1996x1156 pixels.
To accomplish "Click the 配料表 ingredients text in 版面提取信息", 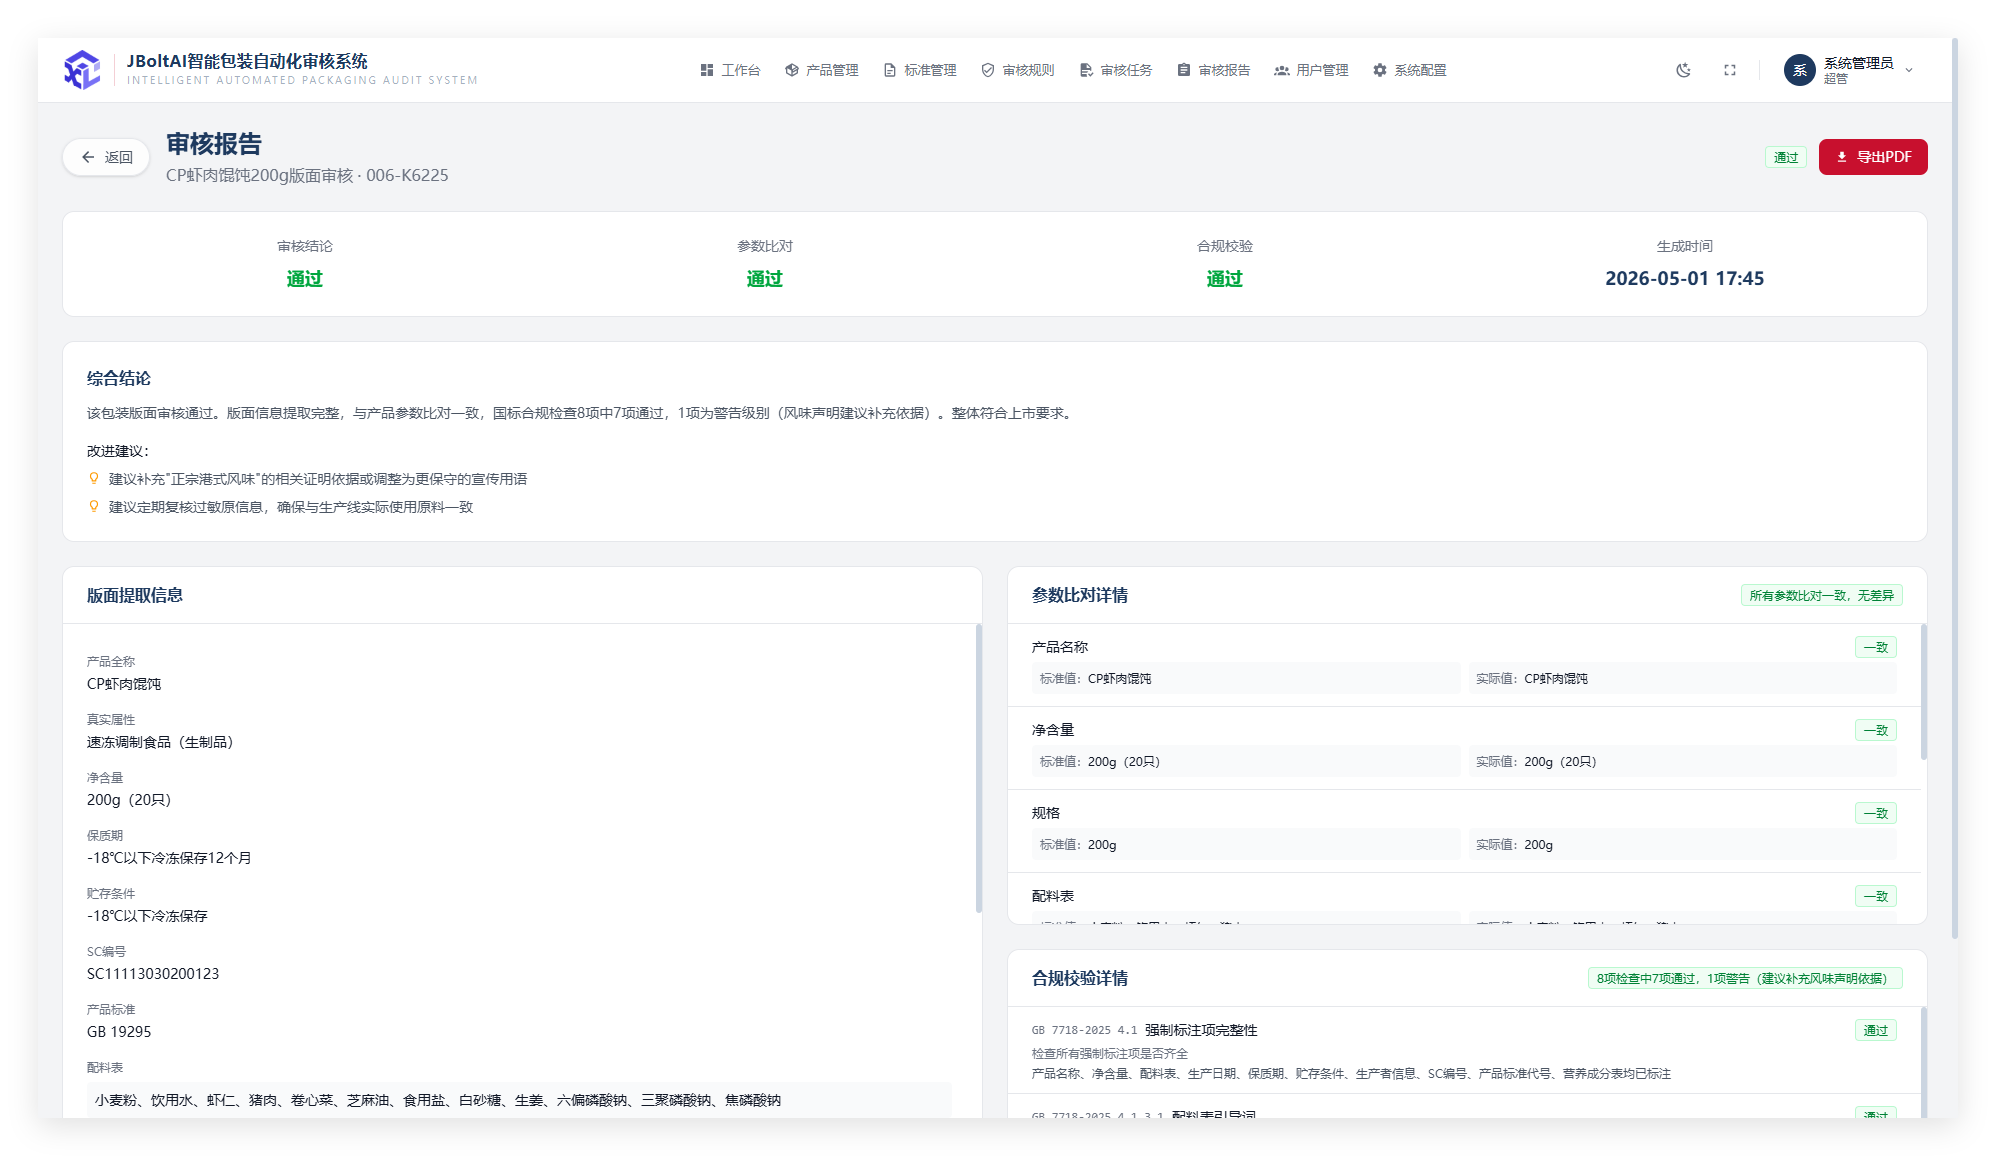I will [438, 1100].
